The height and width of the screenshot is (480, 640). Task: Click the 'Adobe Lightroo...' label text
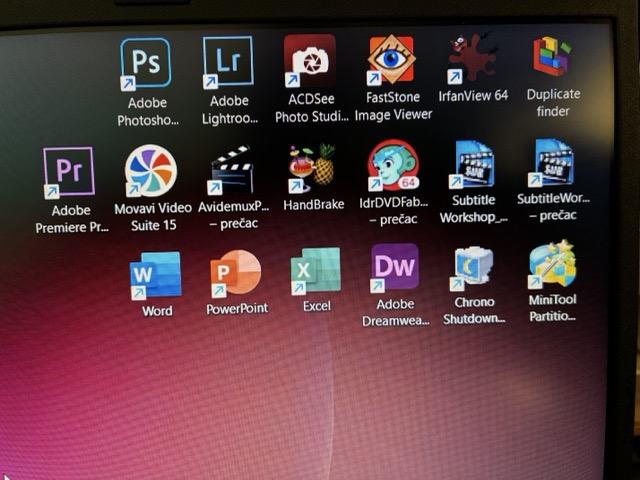(229, 110)
